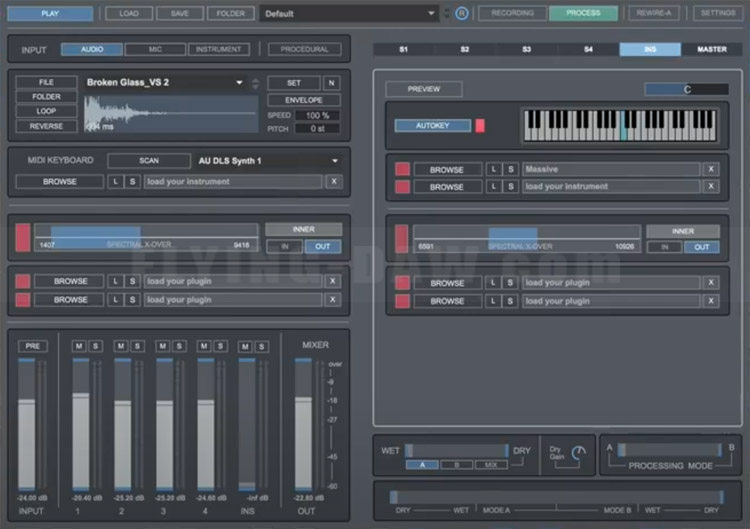Click the X button in the MIDI keyboard instrument row
The height and width of the screenshot is (529, 750).
[334, 181]
